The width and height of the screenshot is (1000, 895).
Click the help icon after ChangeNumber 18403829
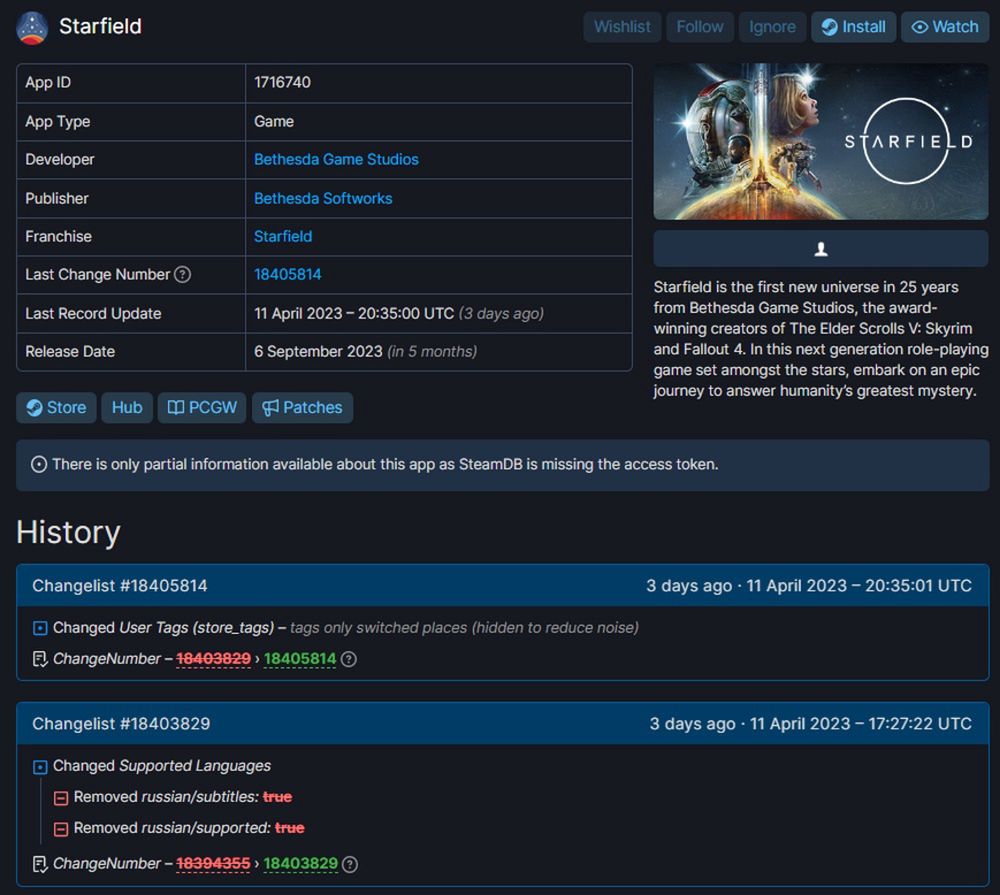click(x=350, y=864)
